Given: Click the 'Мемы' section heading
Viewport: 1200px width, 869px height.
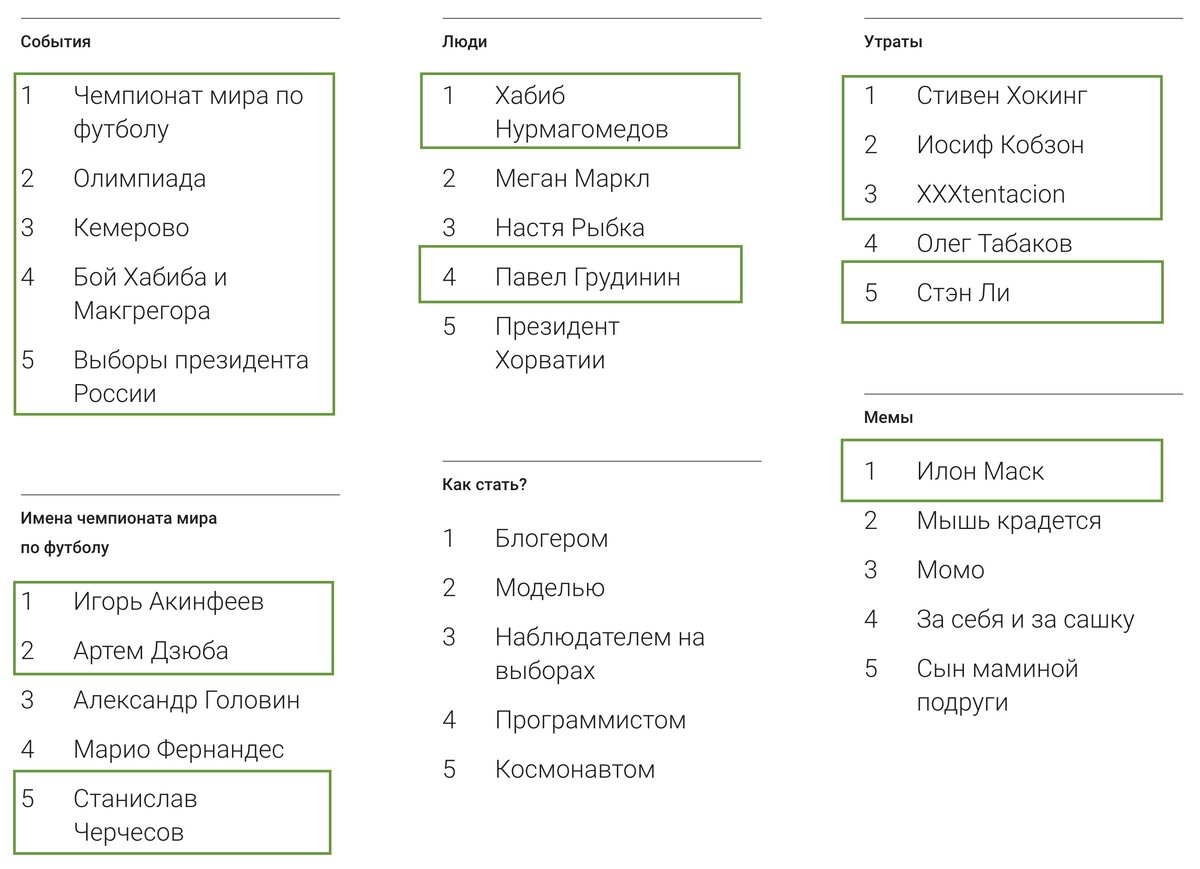Looking at the screenshot, I should (888, 418).
